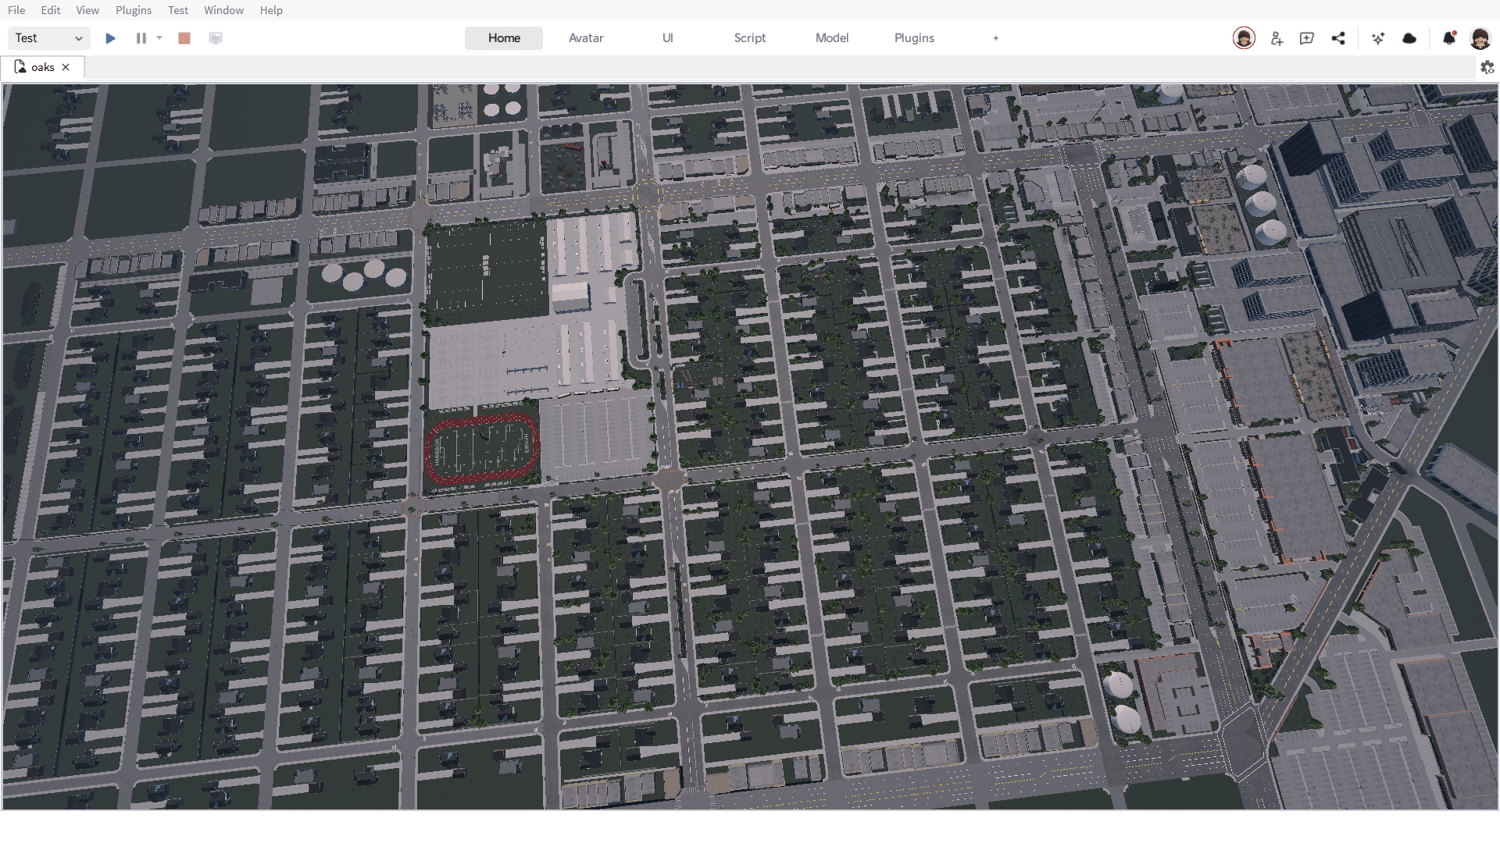Add a new toolbar tab with plus

pos(996,38)
